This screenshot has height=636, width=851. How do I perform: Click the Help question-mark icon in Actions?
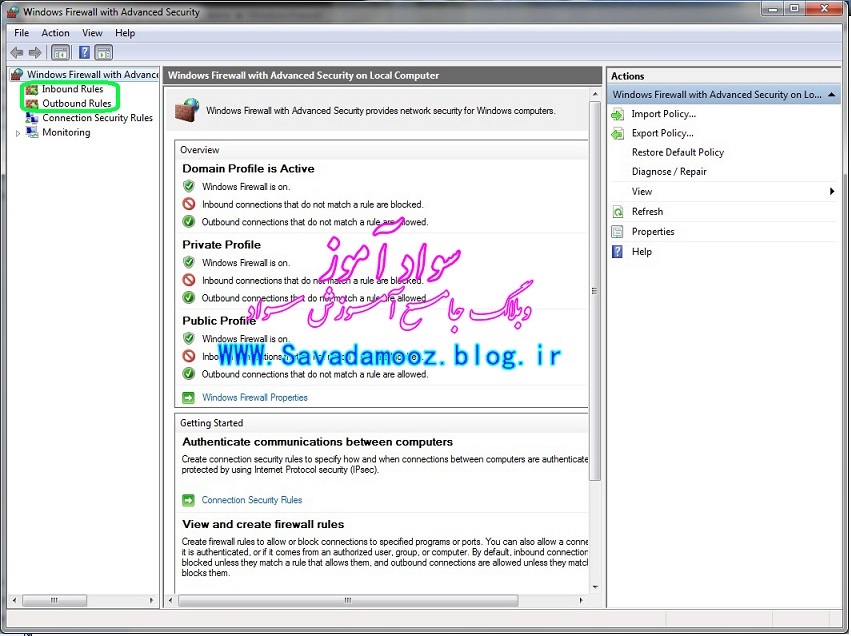[618, 252]
